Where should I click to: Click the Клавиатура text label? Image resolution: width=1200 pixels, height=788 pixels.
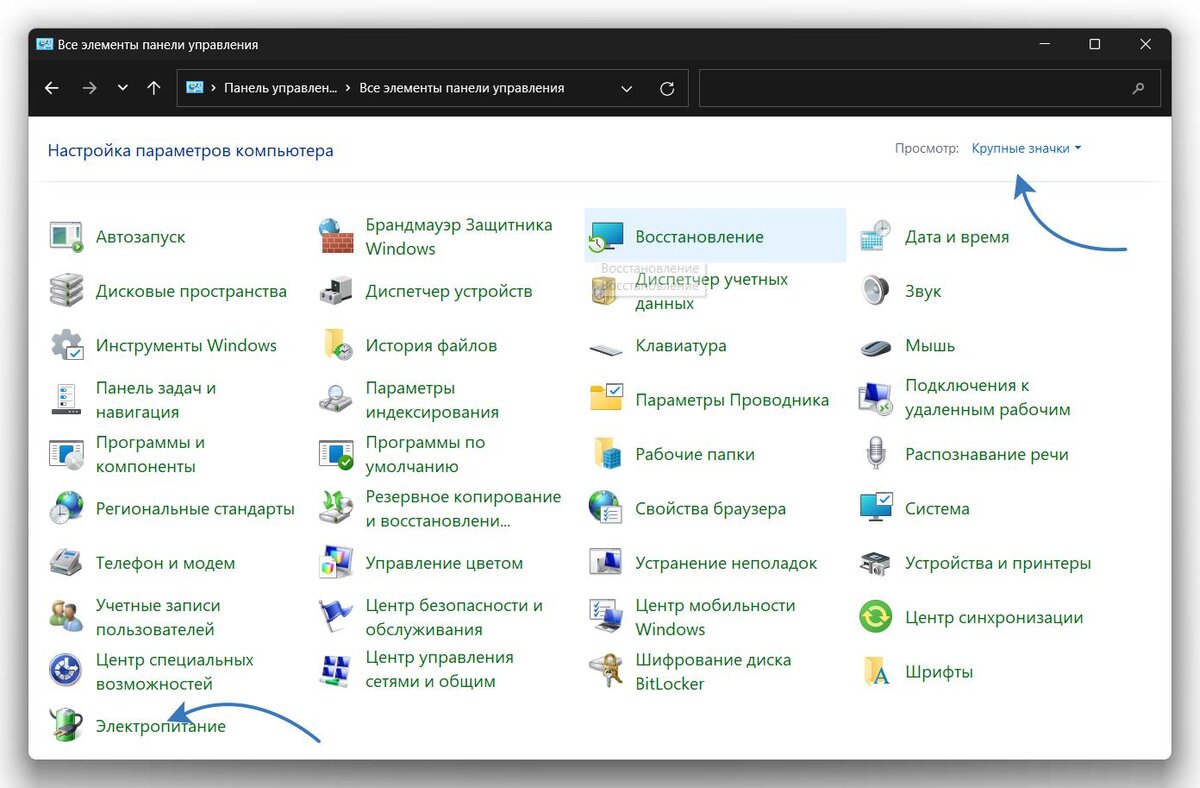coord(681,345)
